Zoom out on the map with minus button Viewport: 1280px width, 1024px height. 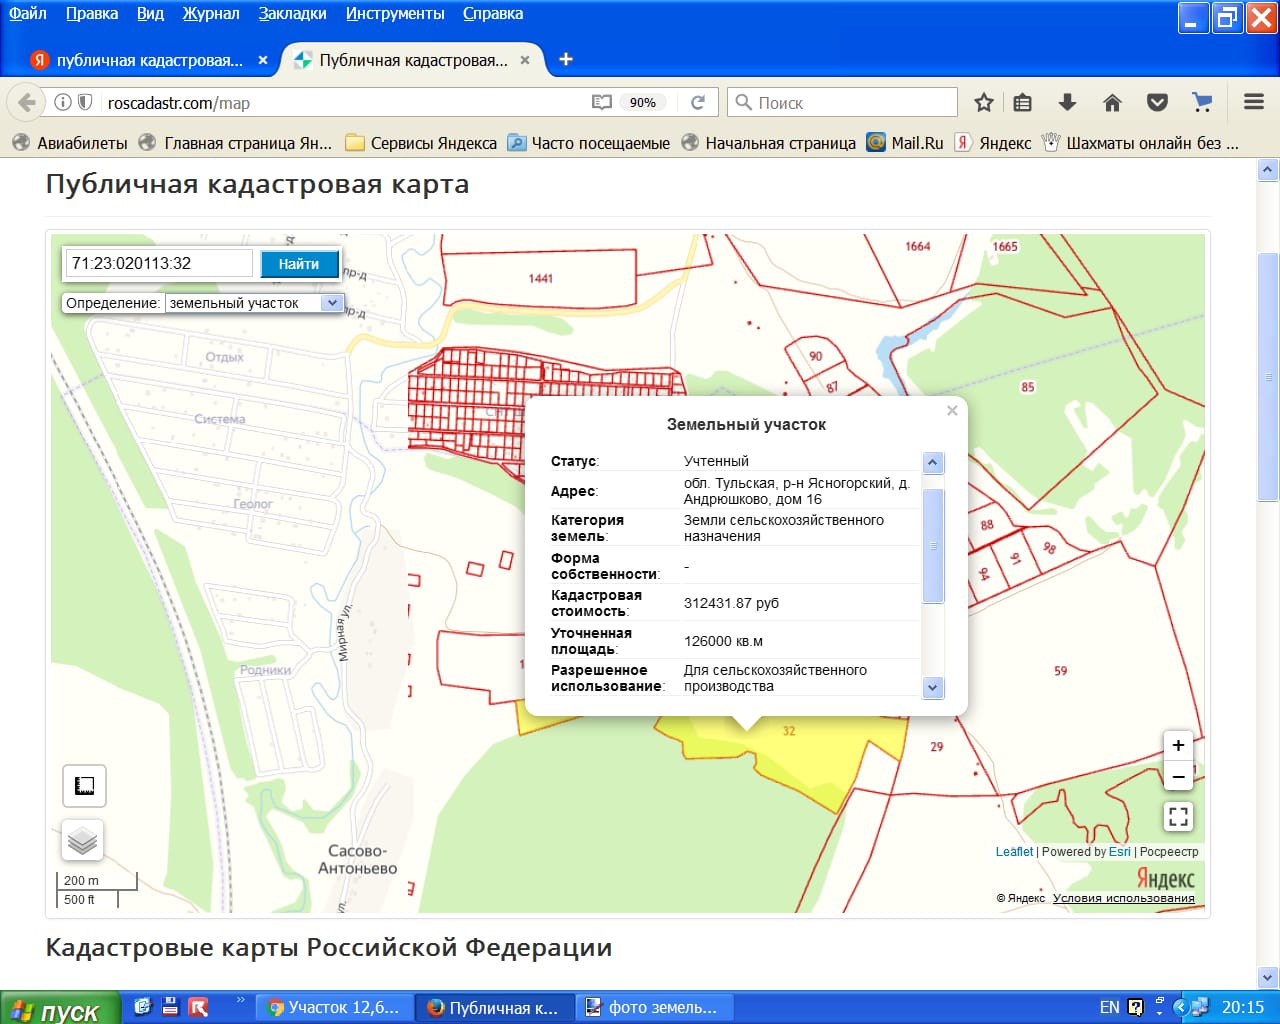click(x=1178, y=776)
